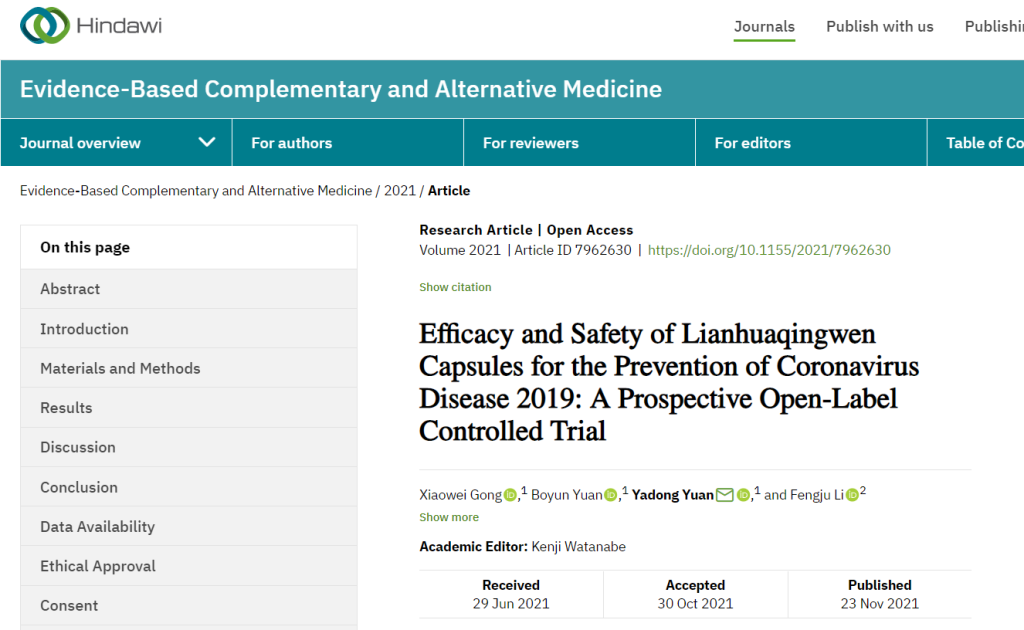Image resolution: width=1024 pixels, height=630 pixels.
Task: Open the For editors tab
Action: (752, 143)
